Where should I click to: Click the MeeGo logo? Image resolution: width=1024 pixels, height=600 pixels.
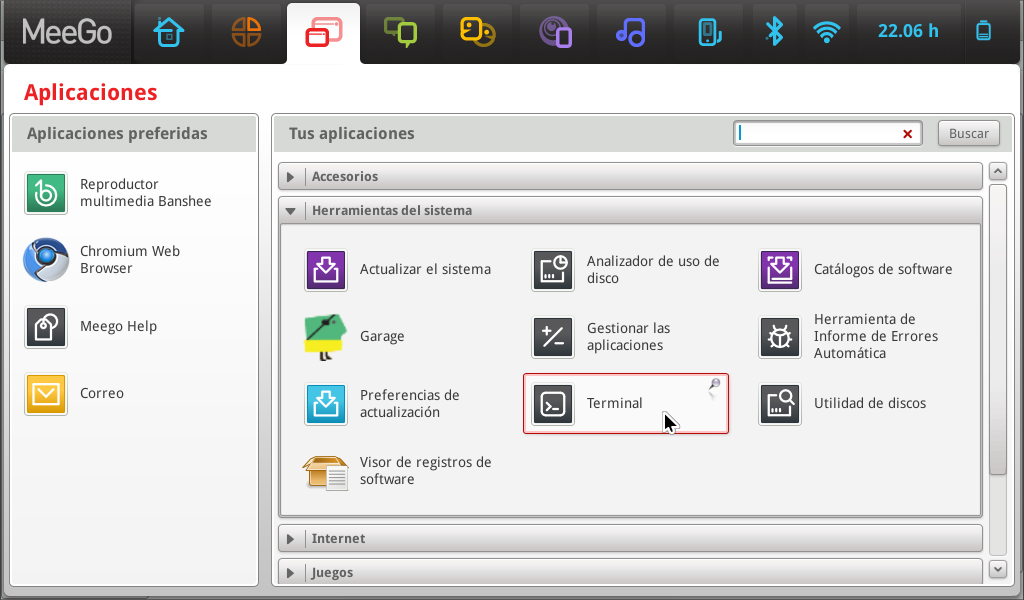pyautogui.click(x=67, y=32)
